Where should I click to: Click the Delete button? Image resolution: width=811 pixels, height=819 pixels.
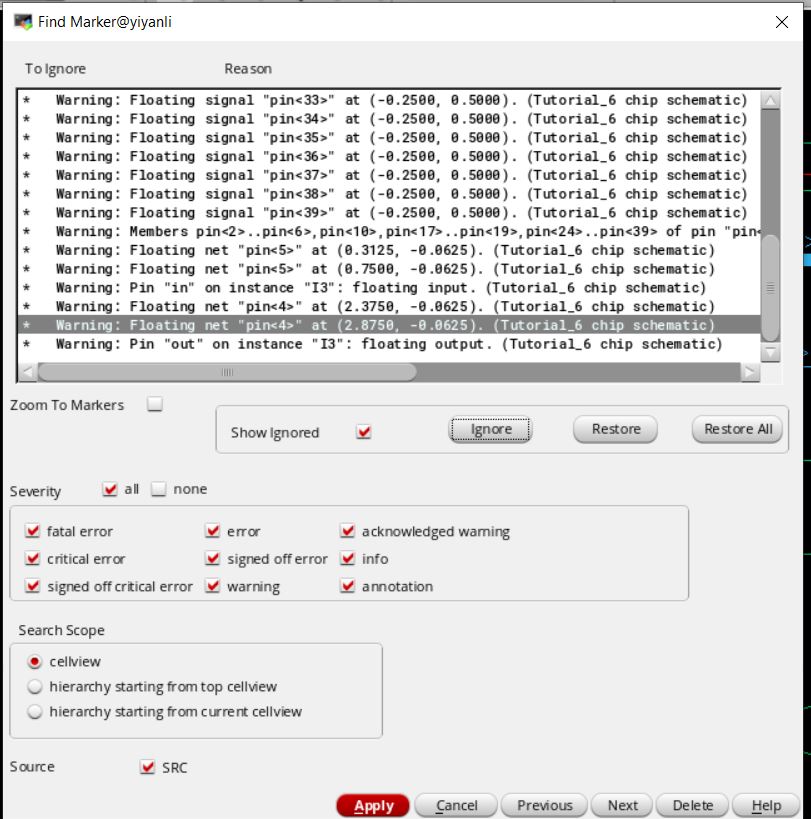tap(692, 805)
